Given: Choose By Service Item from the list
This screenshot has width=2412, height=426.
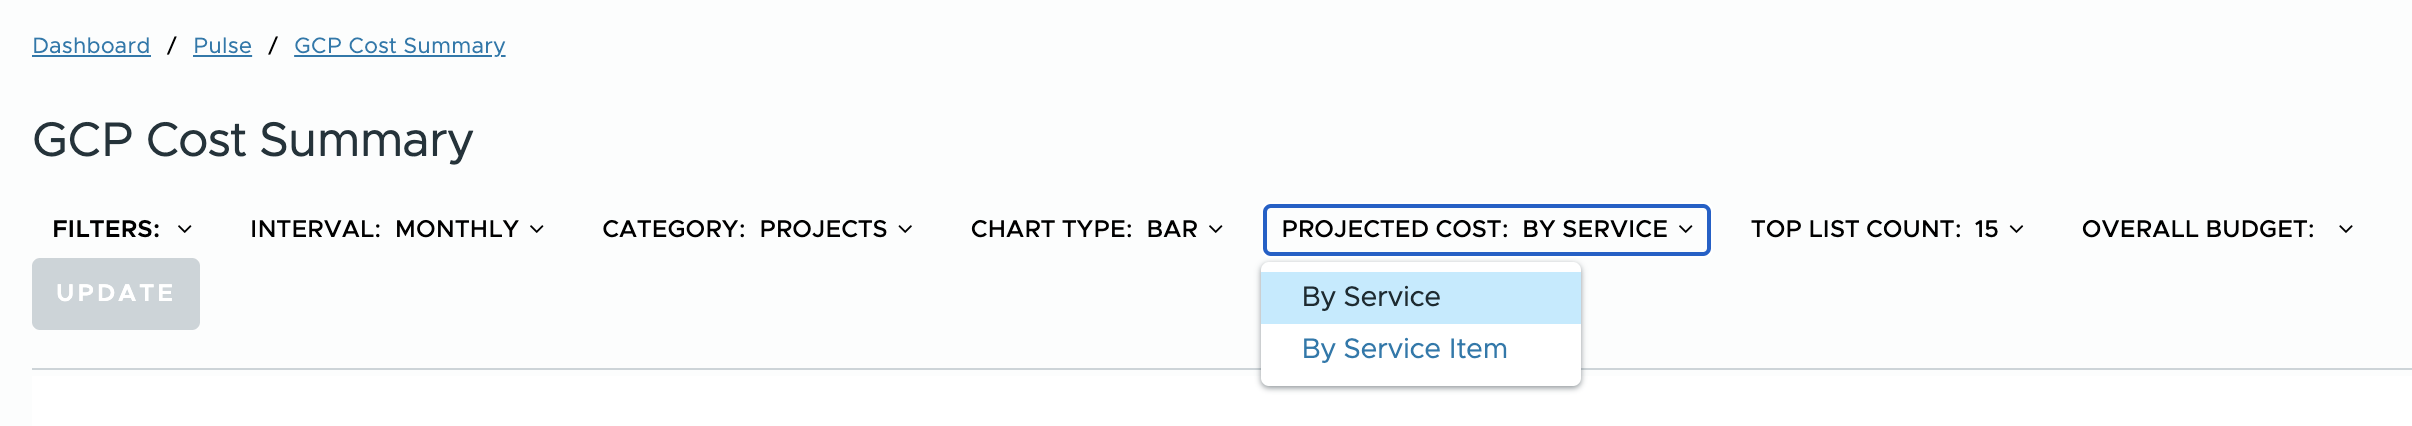Looking at the screenshot, I should point(1404,349).
